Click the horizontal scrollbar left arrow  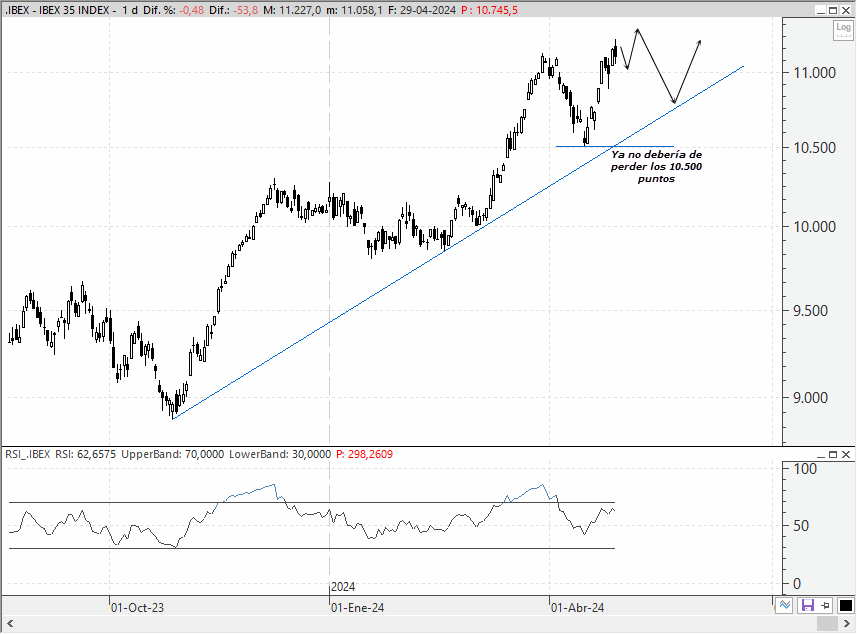pos(10,624)
